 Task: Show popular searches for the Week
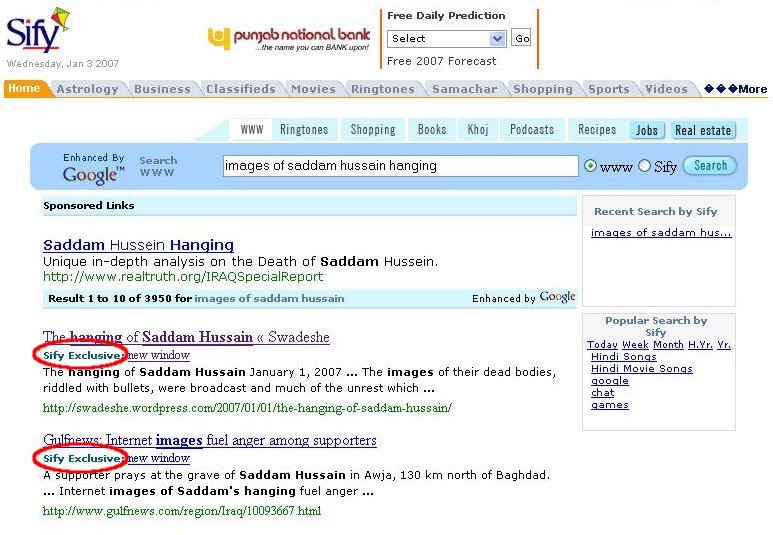pyautogui.click(x=635, y=345)
